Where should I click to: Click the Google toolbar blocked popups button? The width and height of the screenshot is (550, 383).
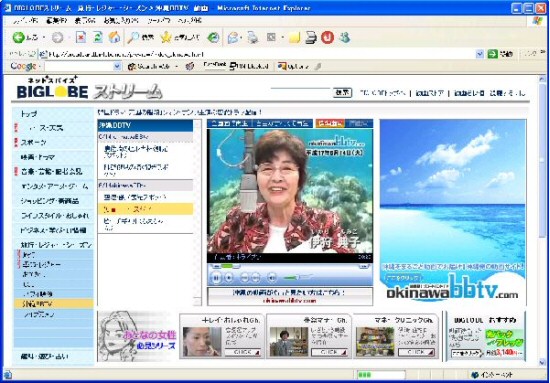pyautogui.click(x=249, y=66)
